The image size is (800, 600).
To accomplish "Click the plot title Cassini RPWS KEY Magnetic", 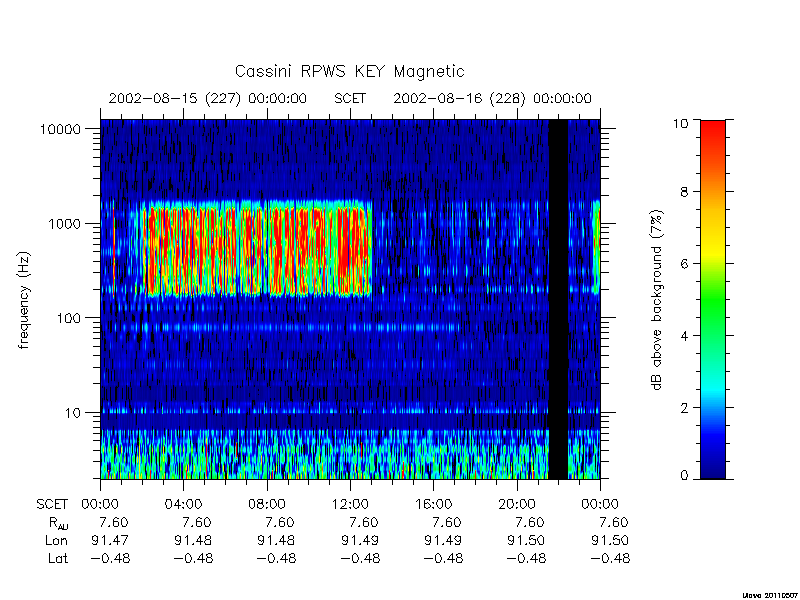I will 349,71.
